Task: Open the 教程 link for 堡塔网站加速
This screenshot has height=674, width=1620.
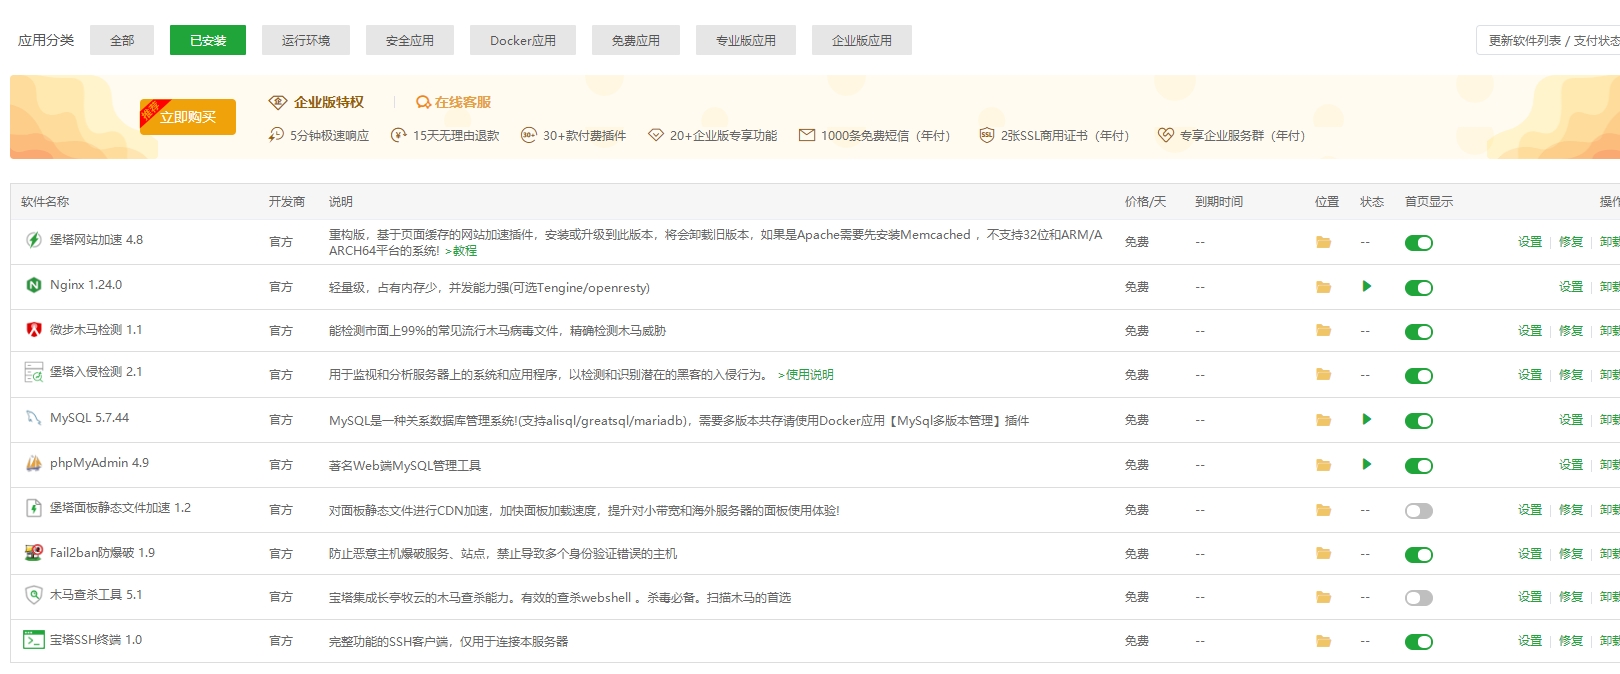Action: 461,251
